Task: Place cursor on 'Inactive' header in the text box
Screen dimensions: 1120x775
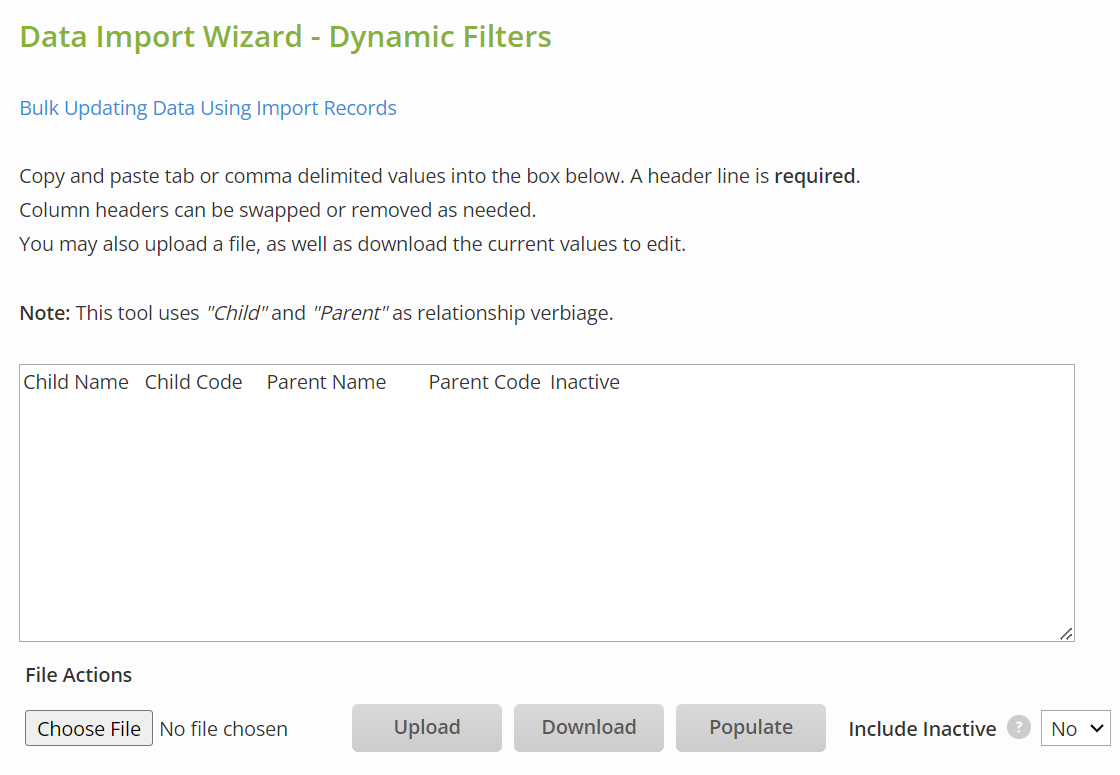Action: pos(585,382)
